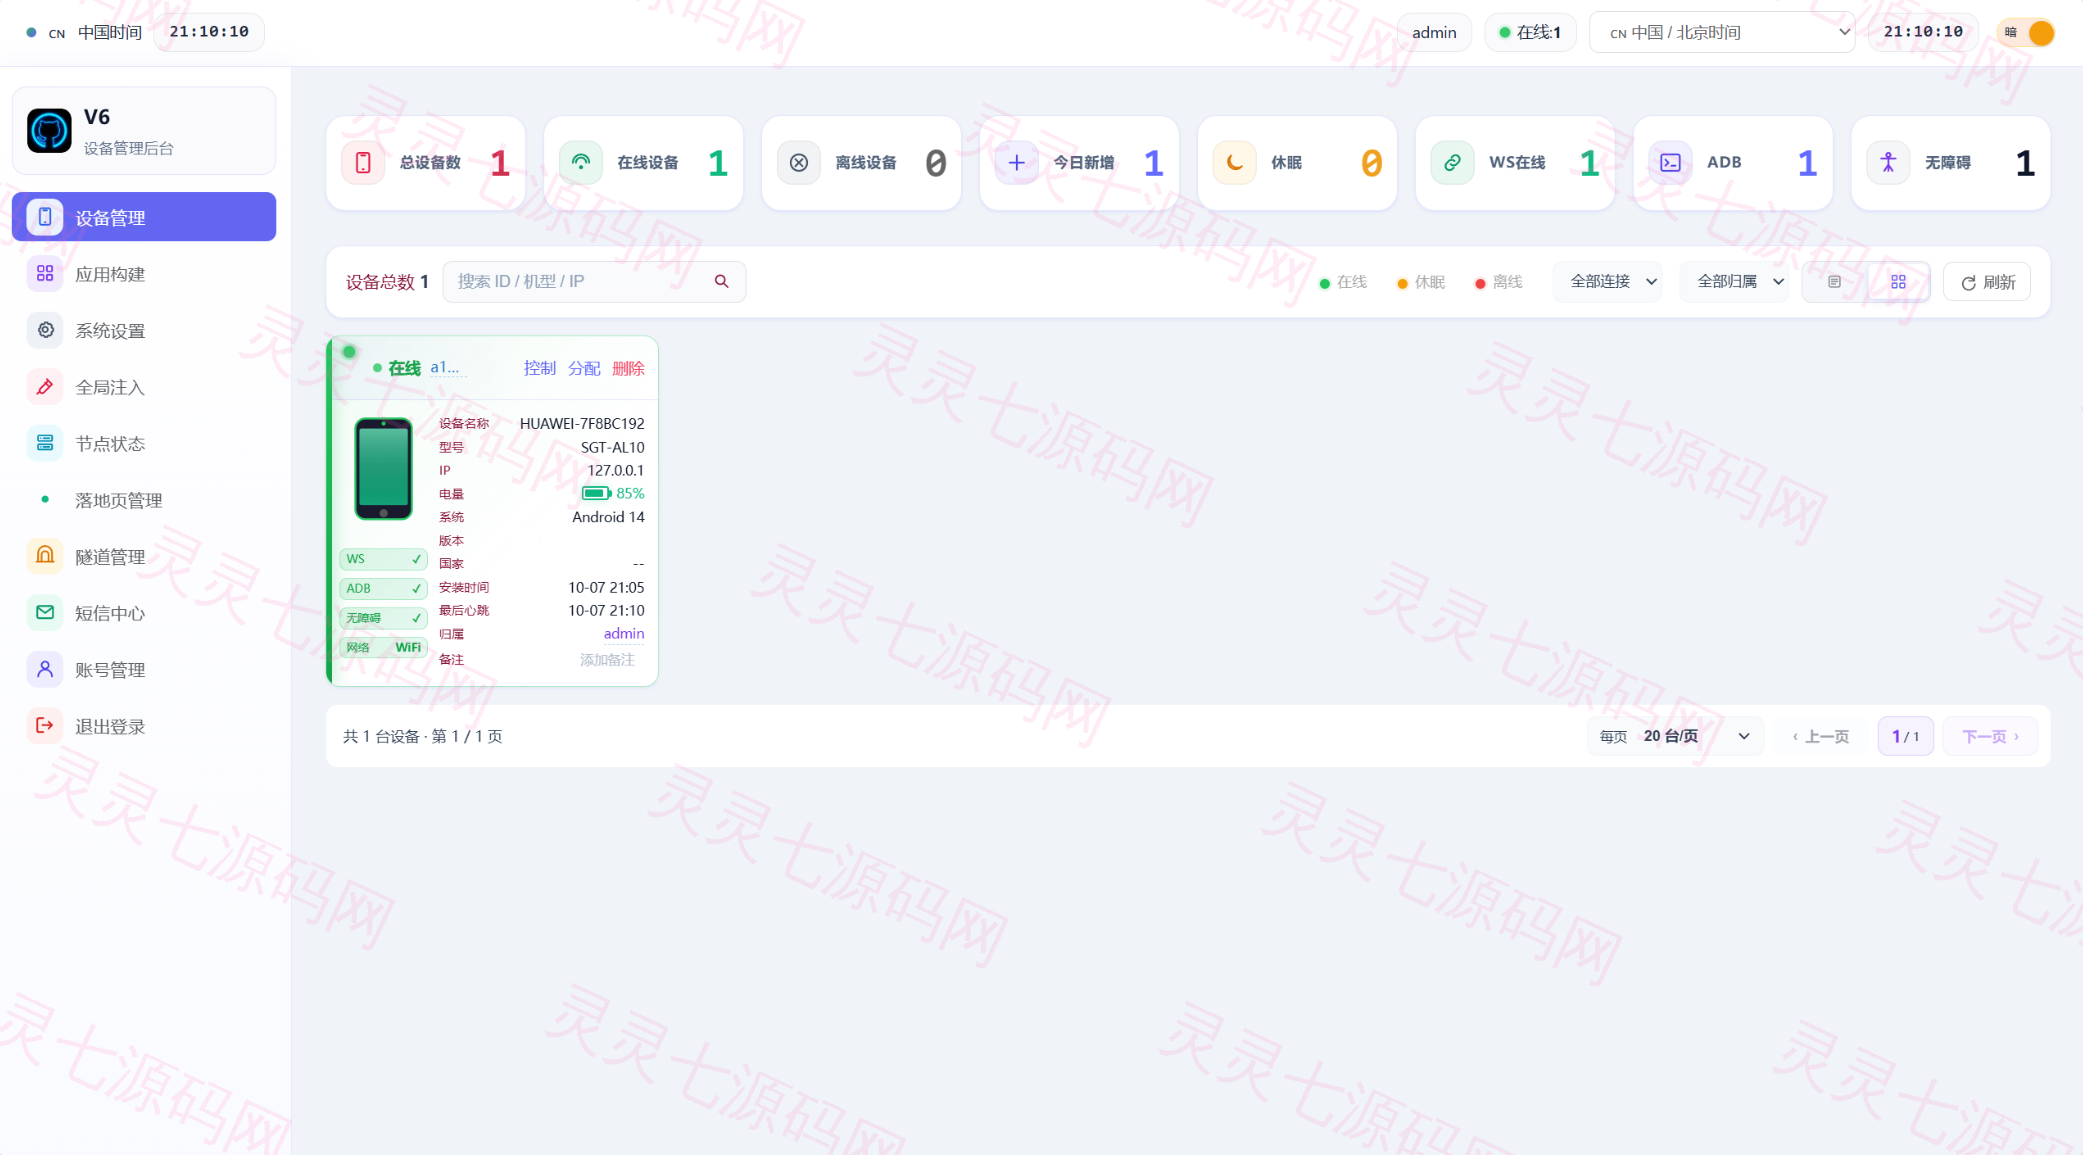Open the landing page management menu item
This screenshot has width=2083, height=1155.
tap(144, 500)
